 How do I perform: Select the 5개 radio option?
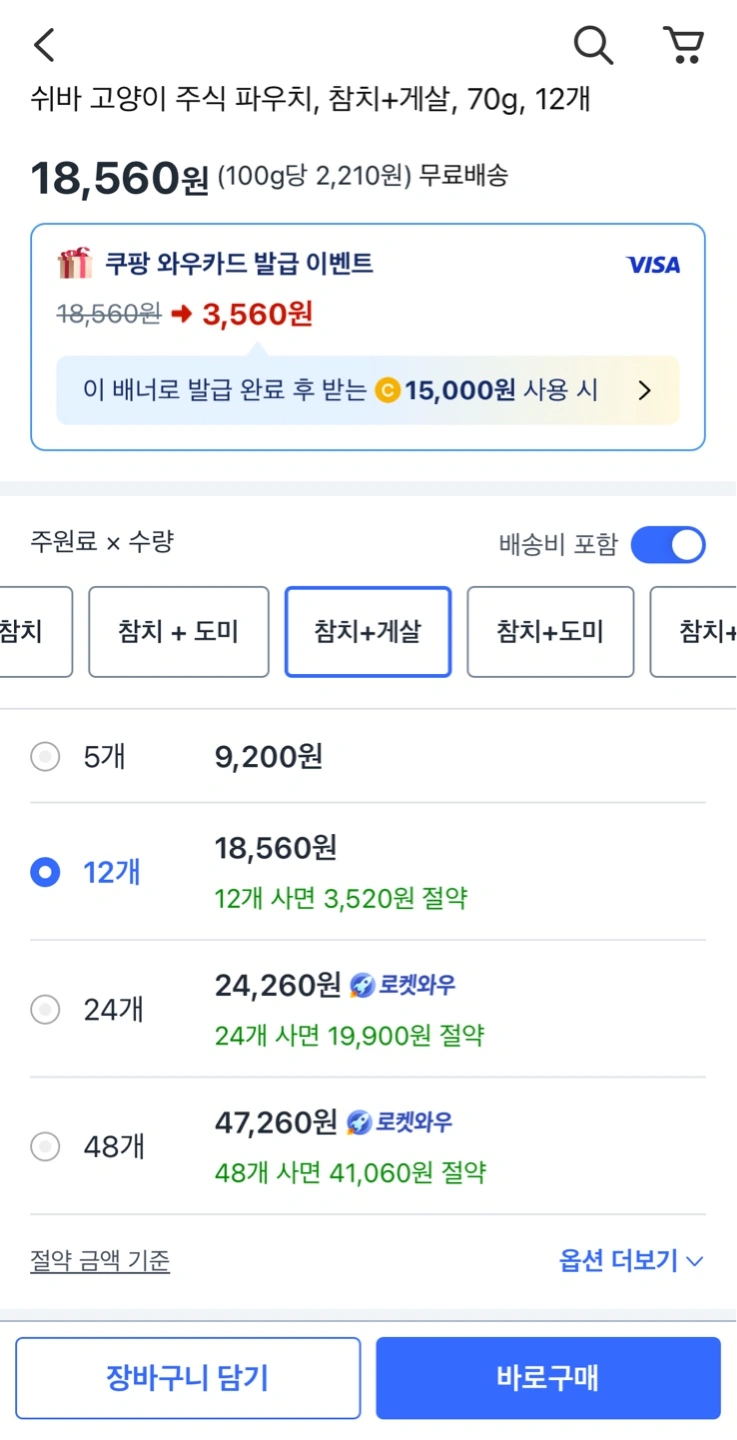(x=45, y=757)
